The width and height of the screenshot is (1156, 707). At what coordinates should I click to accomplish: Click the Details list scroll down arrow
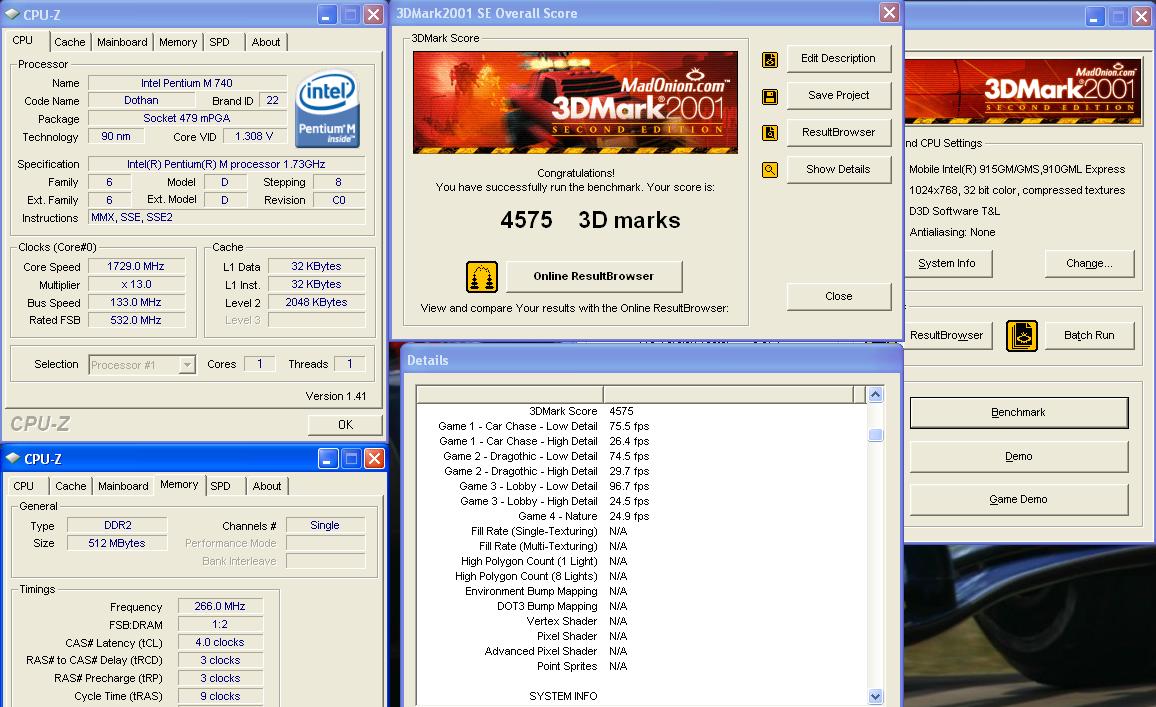[x=875, y=696]
